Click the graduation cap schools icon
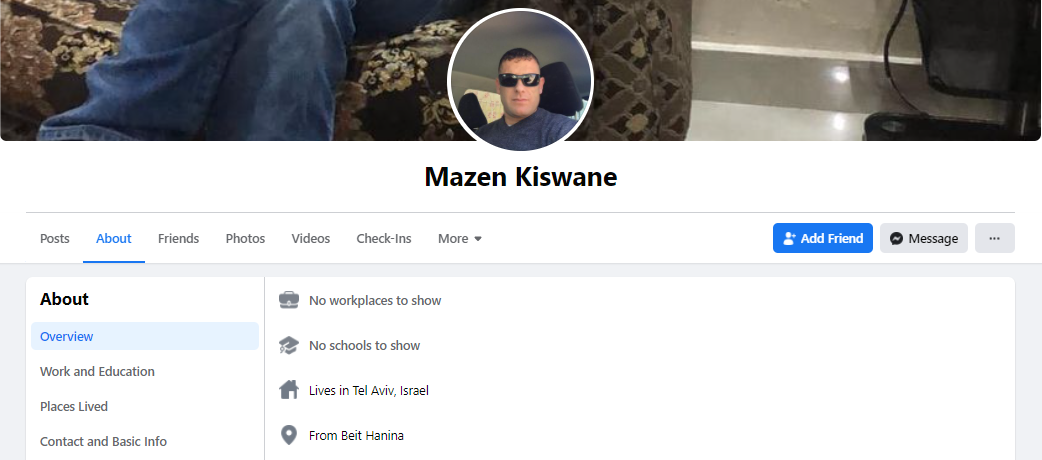This screenshot has width=1042, height=460. point(288,345)
